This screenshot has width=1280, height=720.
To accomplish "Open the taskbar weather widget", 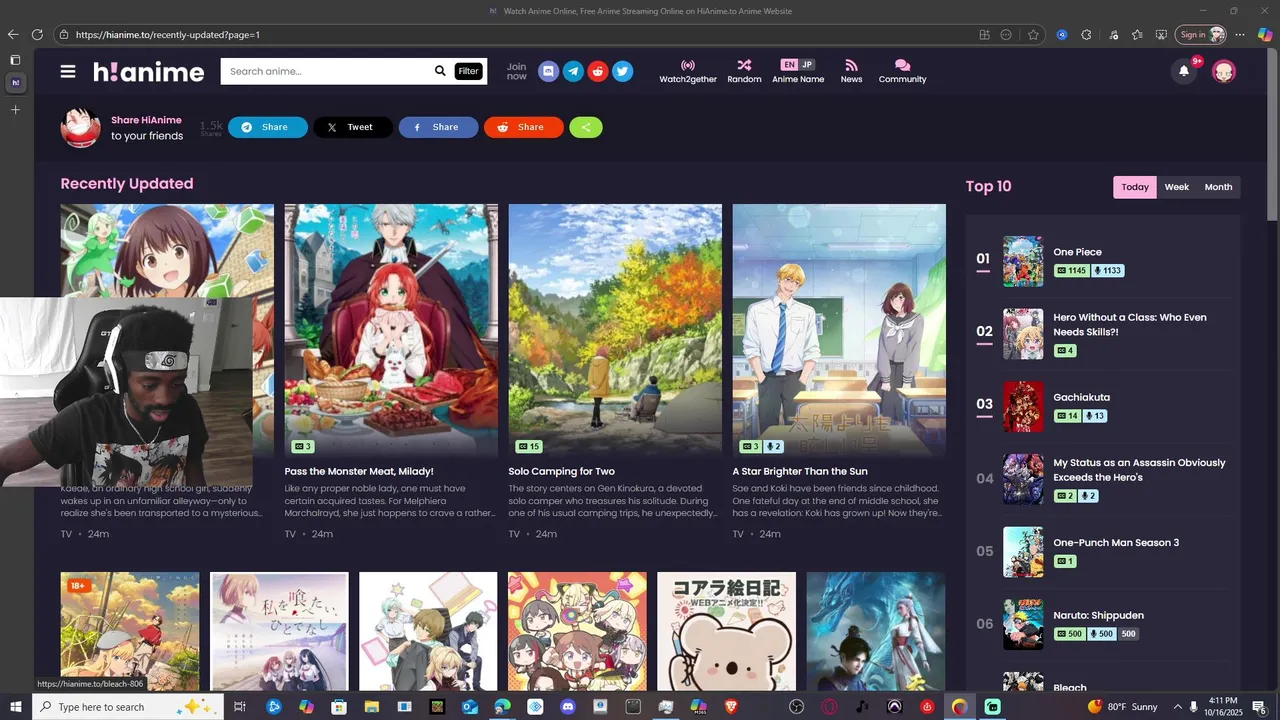I will (x=1122, y=707).
